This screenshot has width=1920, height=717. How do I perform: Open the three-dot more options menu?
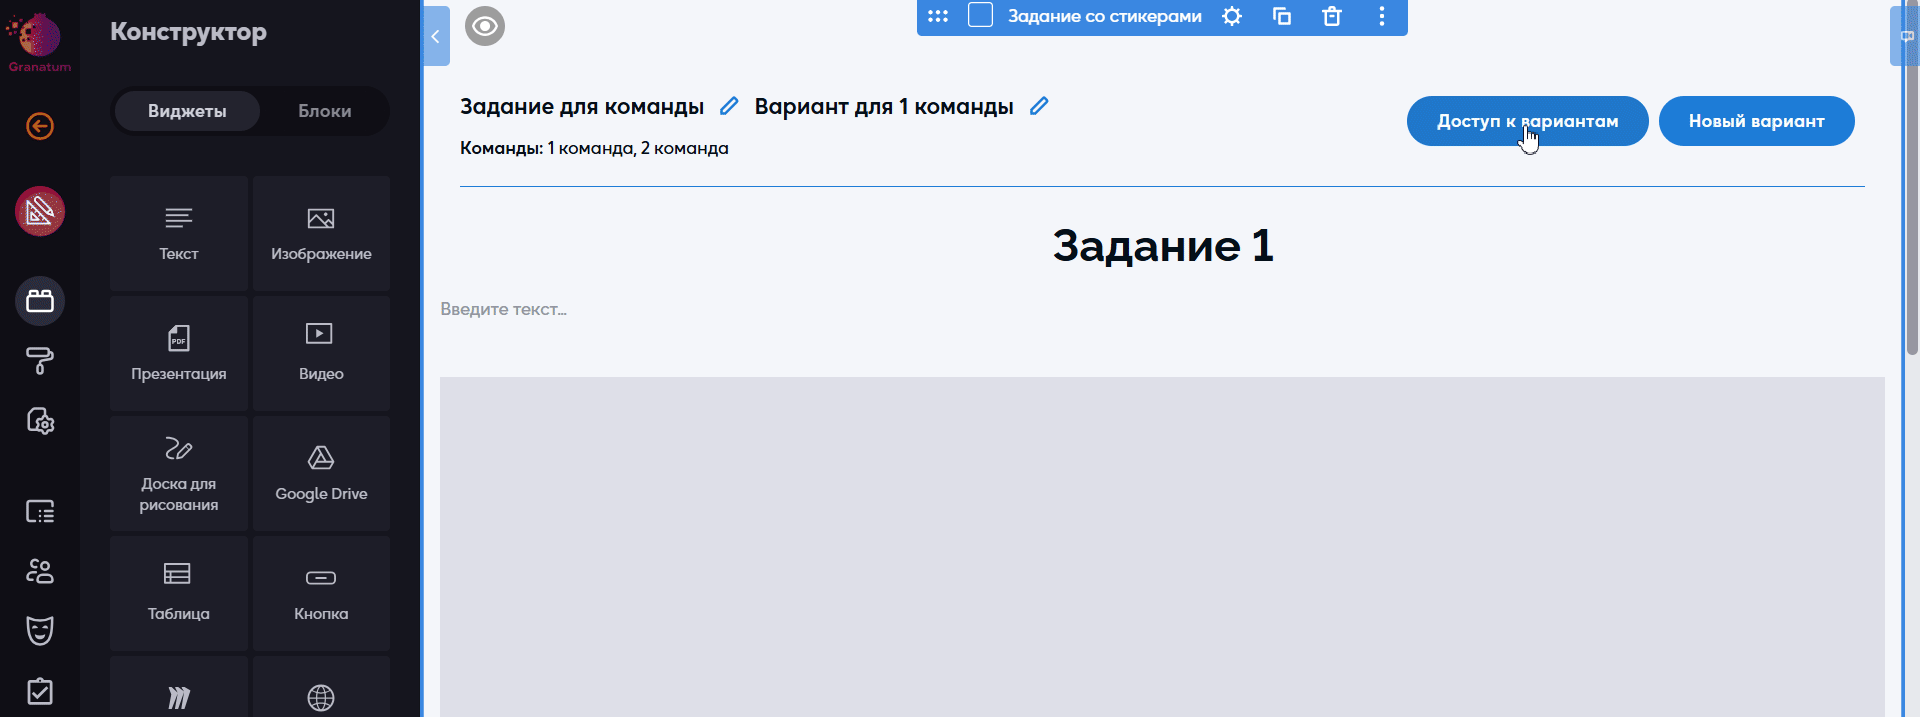pos(1382,17)
